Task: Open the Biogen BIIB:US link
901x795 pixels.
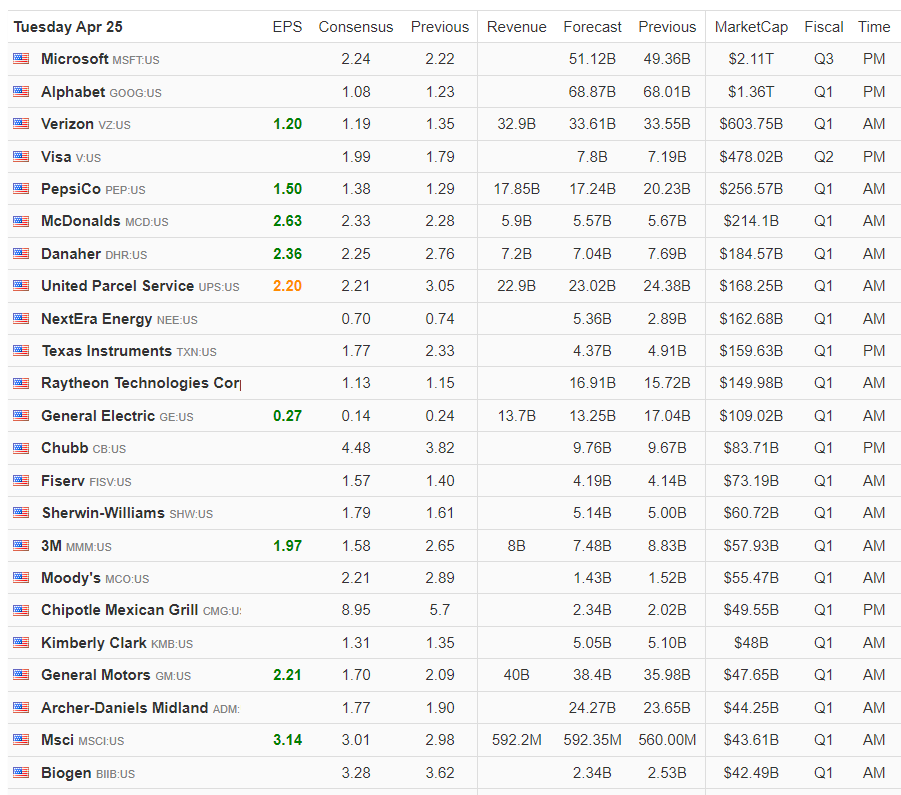Action: [x=88, y=773]
